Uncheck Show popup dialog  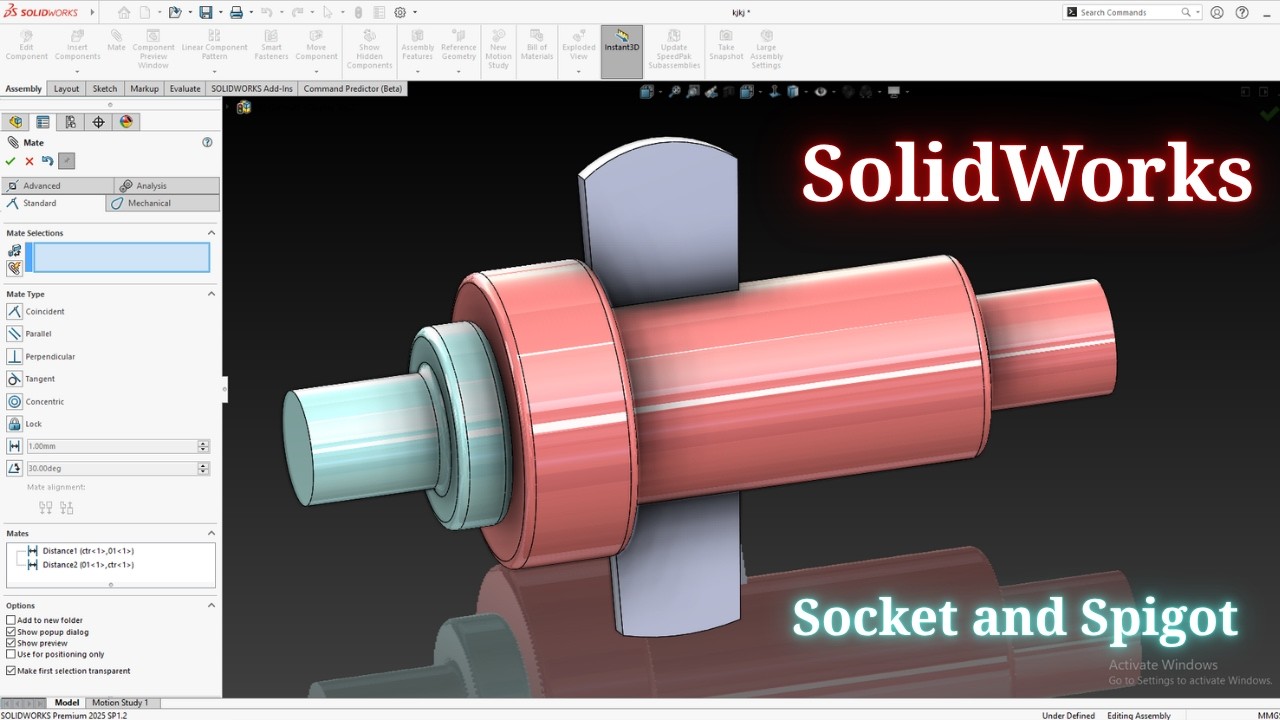[x=11, y=632]
